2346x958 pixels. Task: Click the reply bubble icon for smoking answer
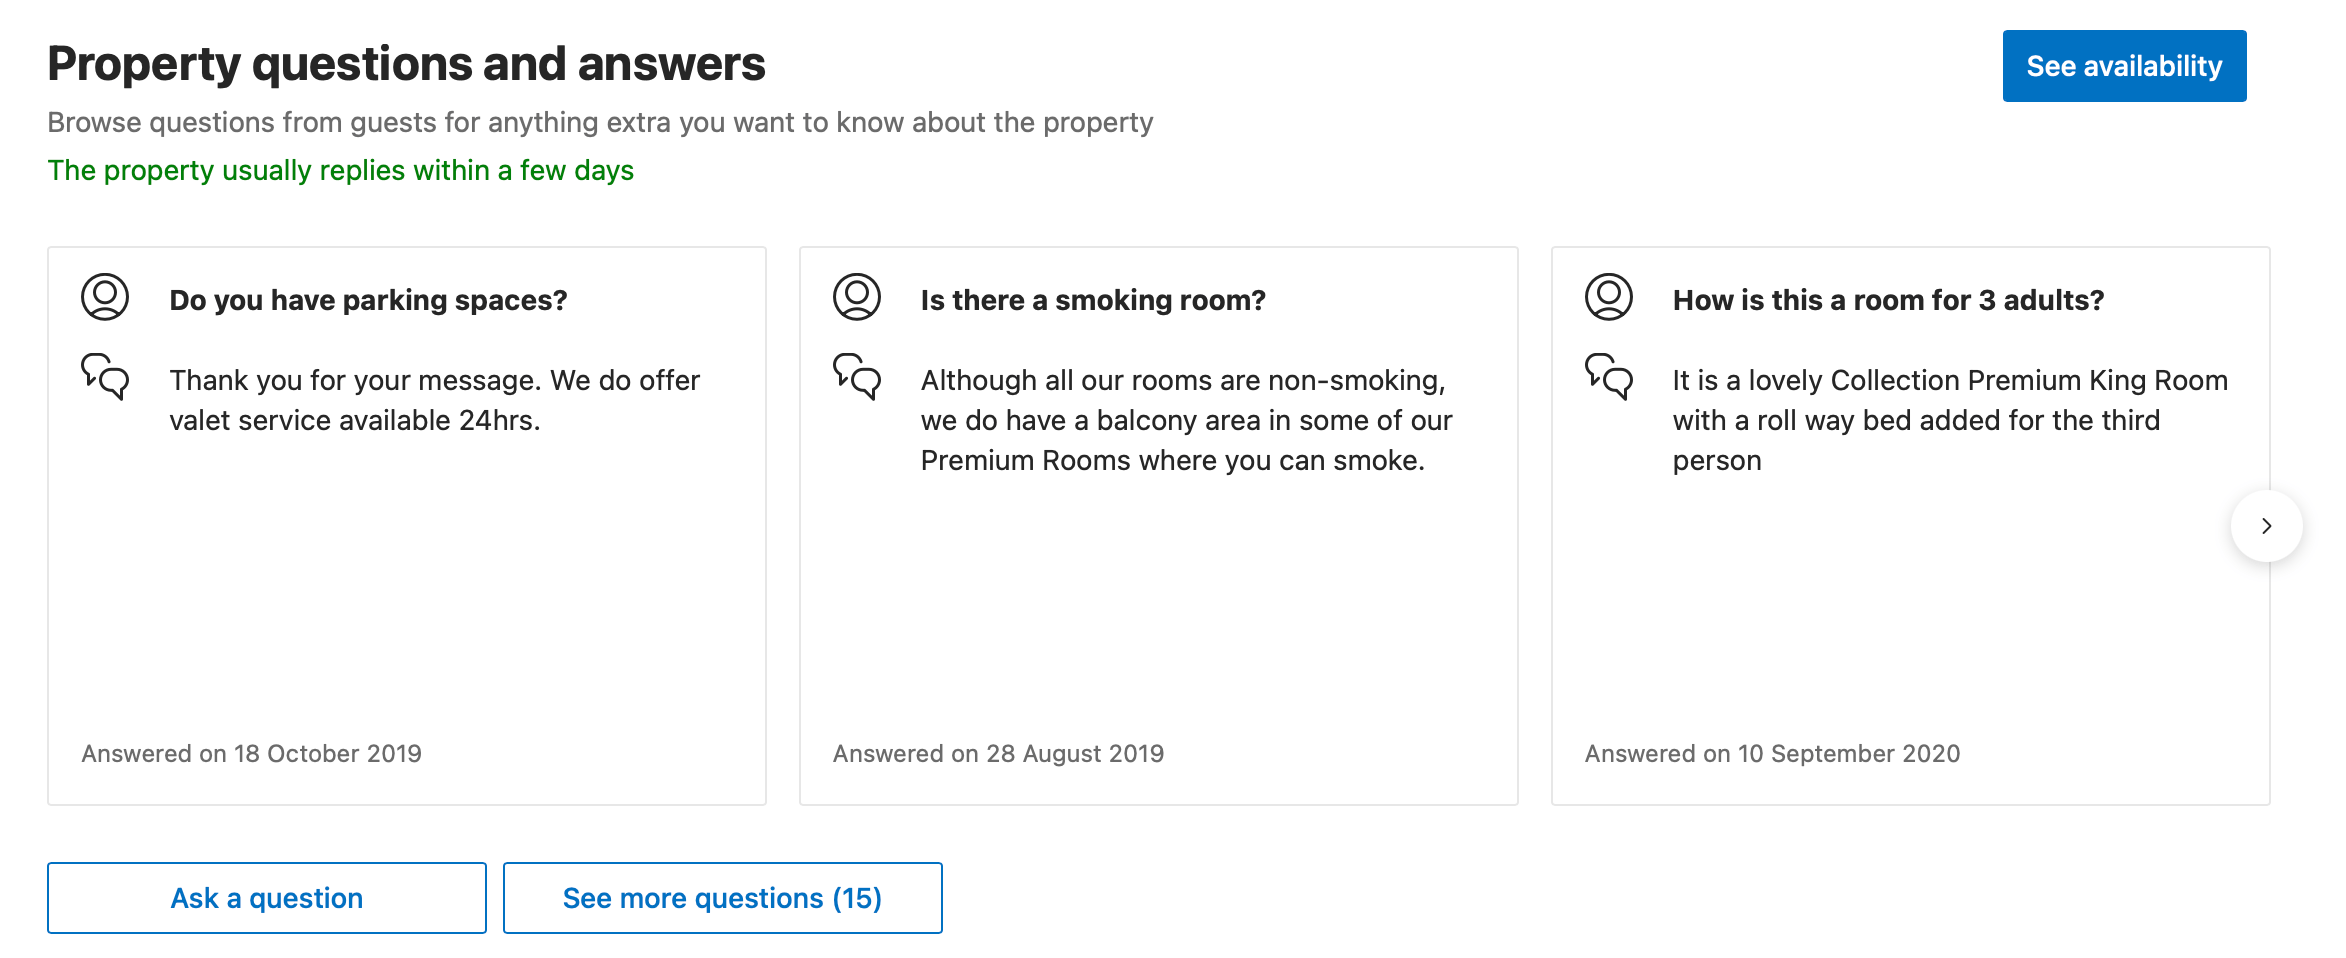point(856,380)
